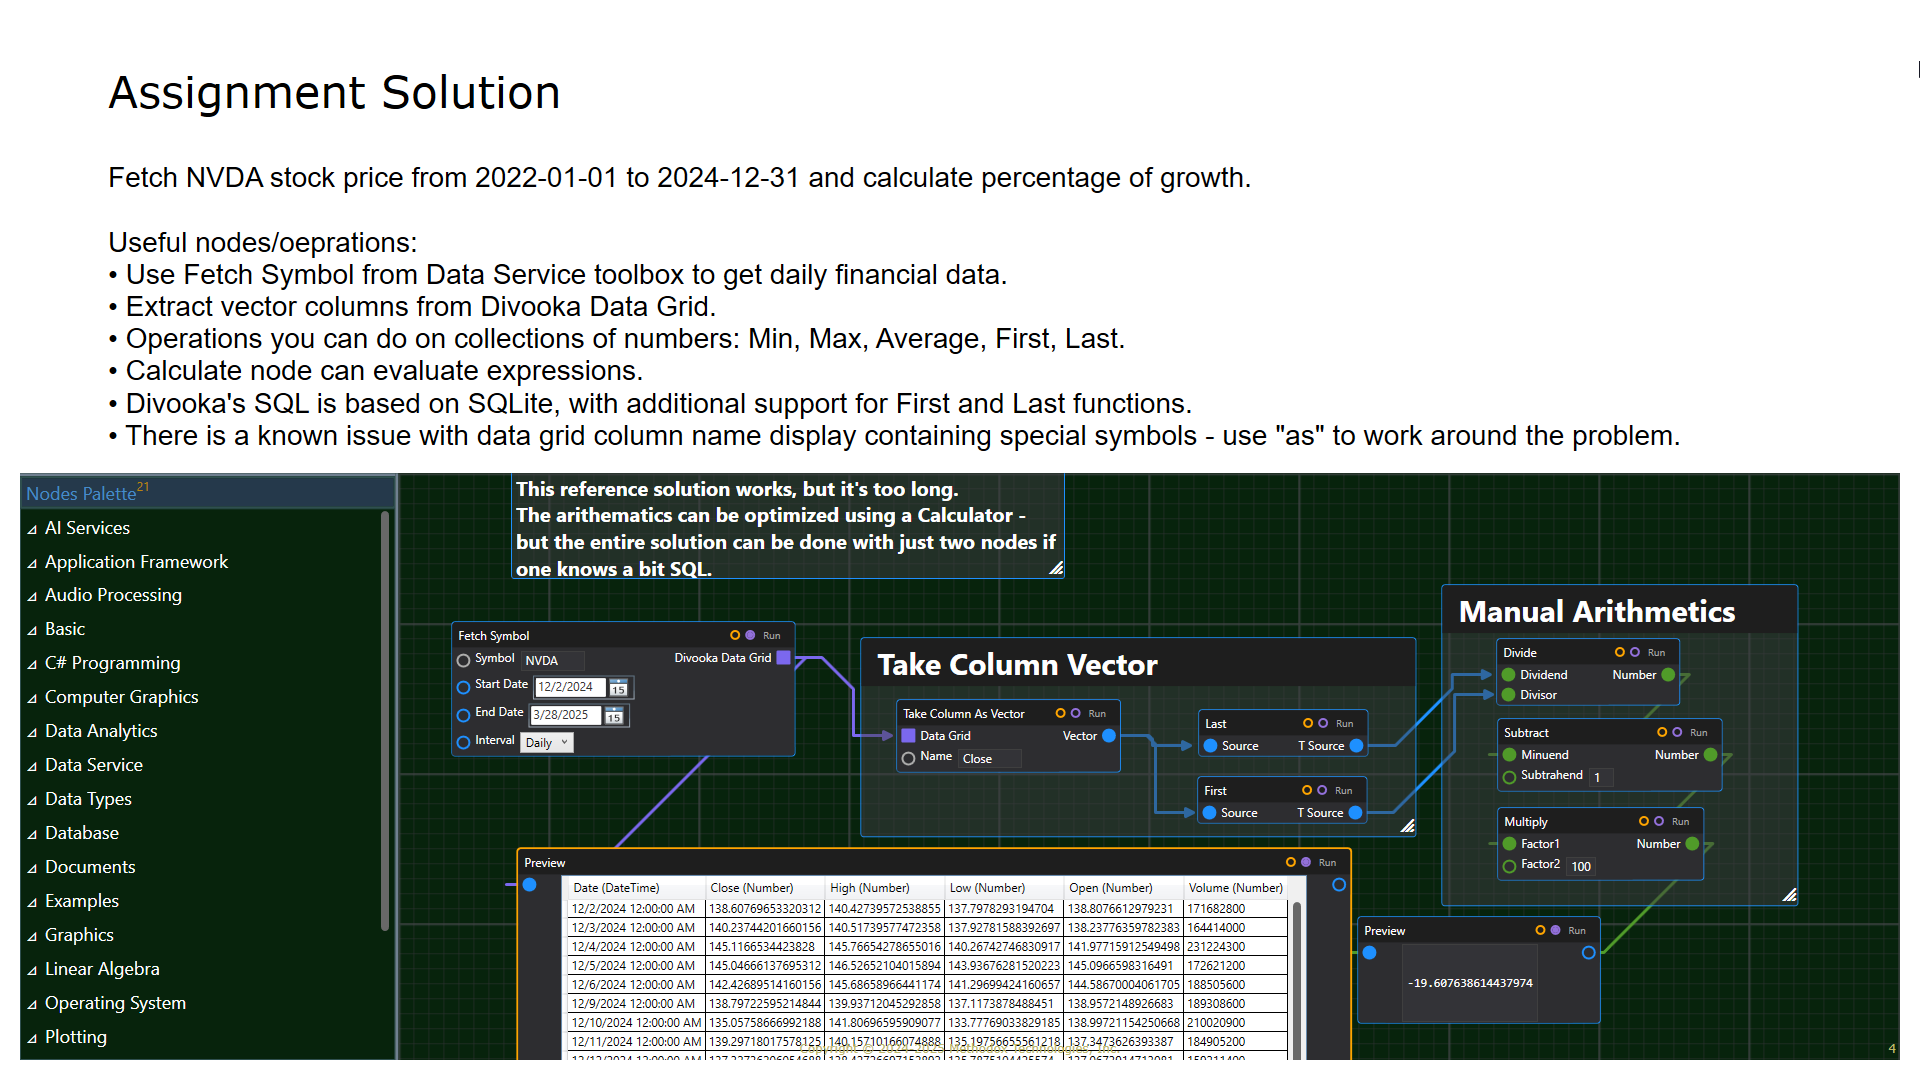Select Data Types in Nodes Palette
The image size is (1920, 1080).
(88, 799)
